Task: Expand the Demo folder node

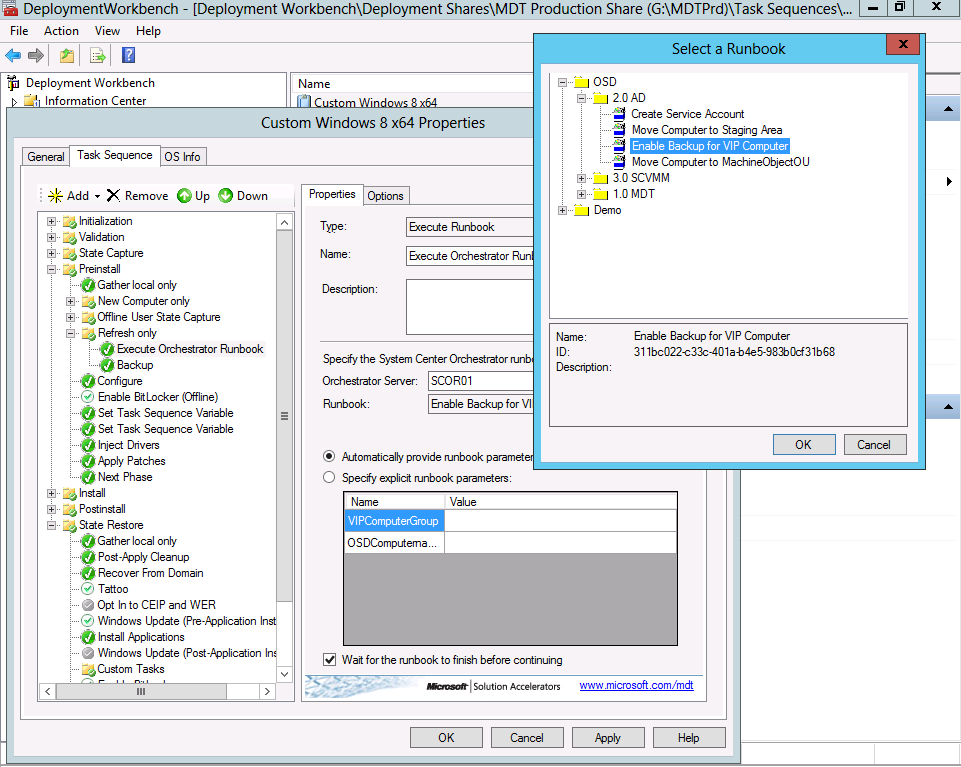Action: click(x=563, y=210)
